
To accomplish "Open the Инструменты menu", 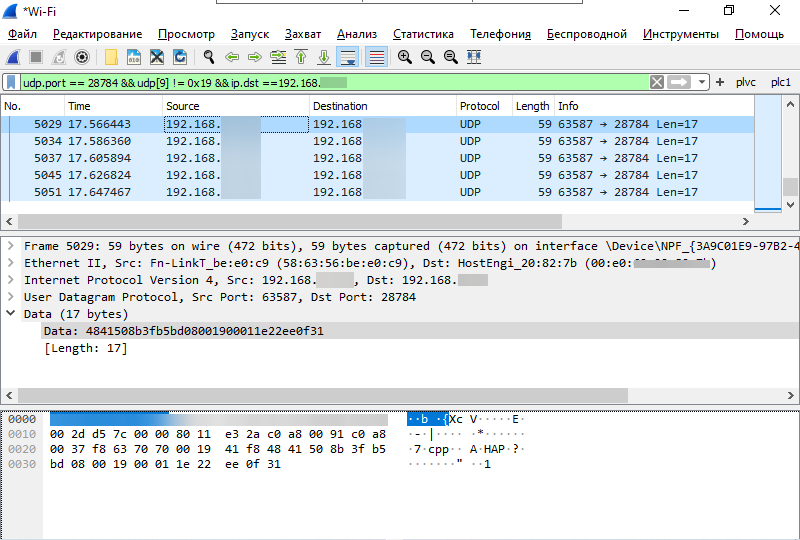I will [681, 34].
